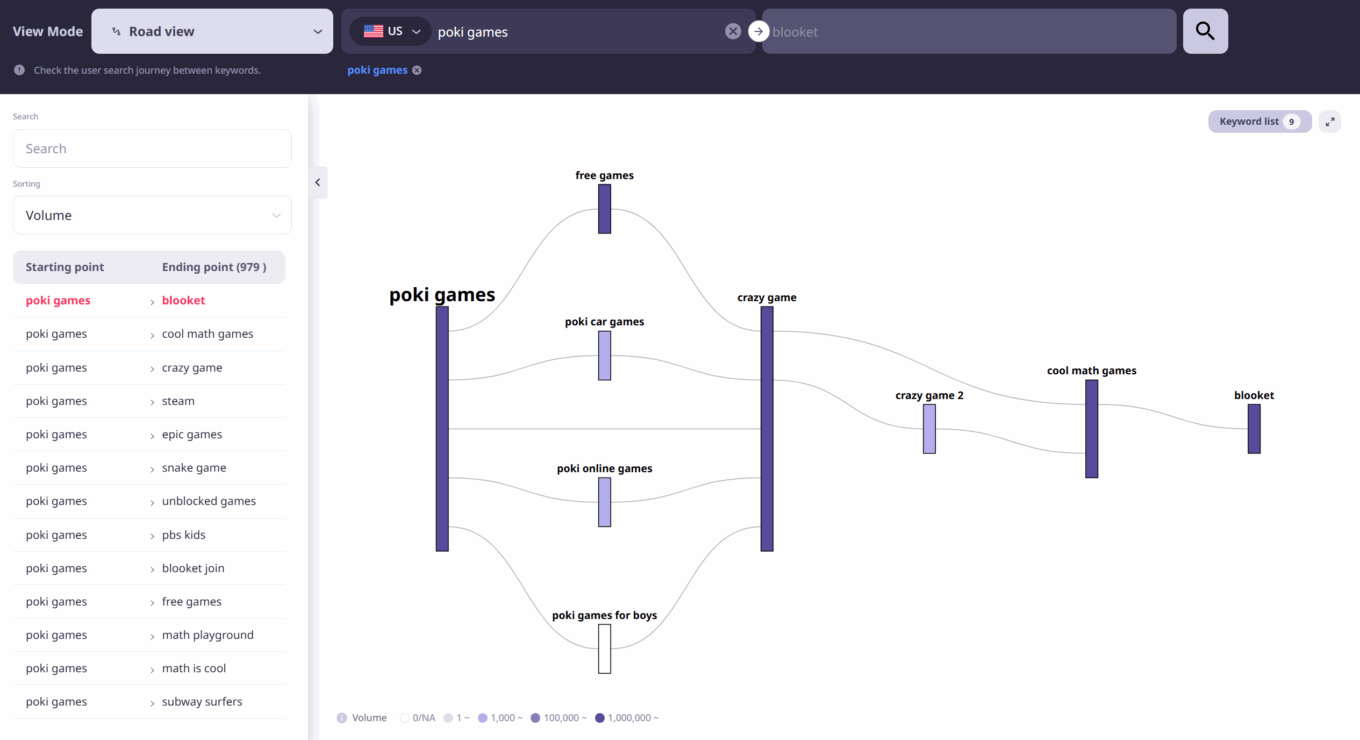Remove the poki games keyword chip
Viewport: 1360px width, 740px height.
[417, 70]
